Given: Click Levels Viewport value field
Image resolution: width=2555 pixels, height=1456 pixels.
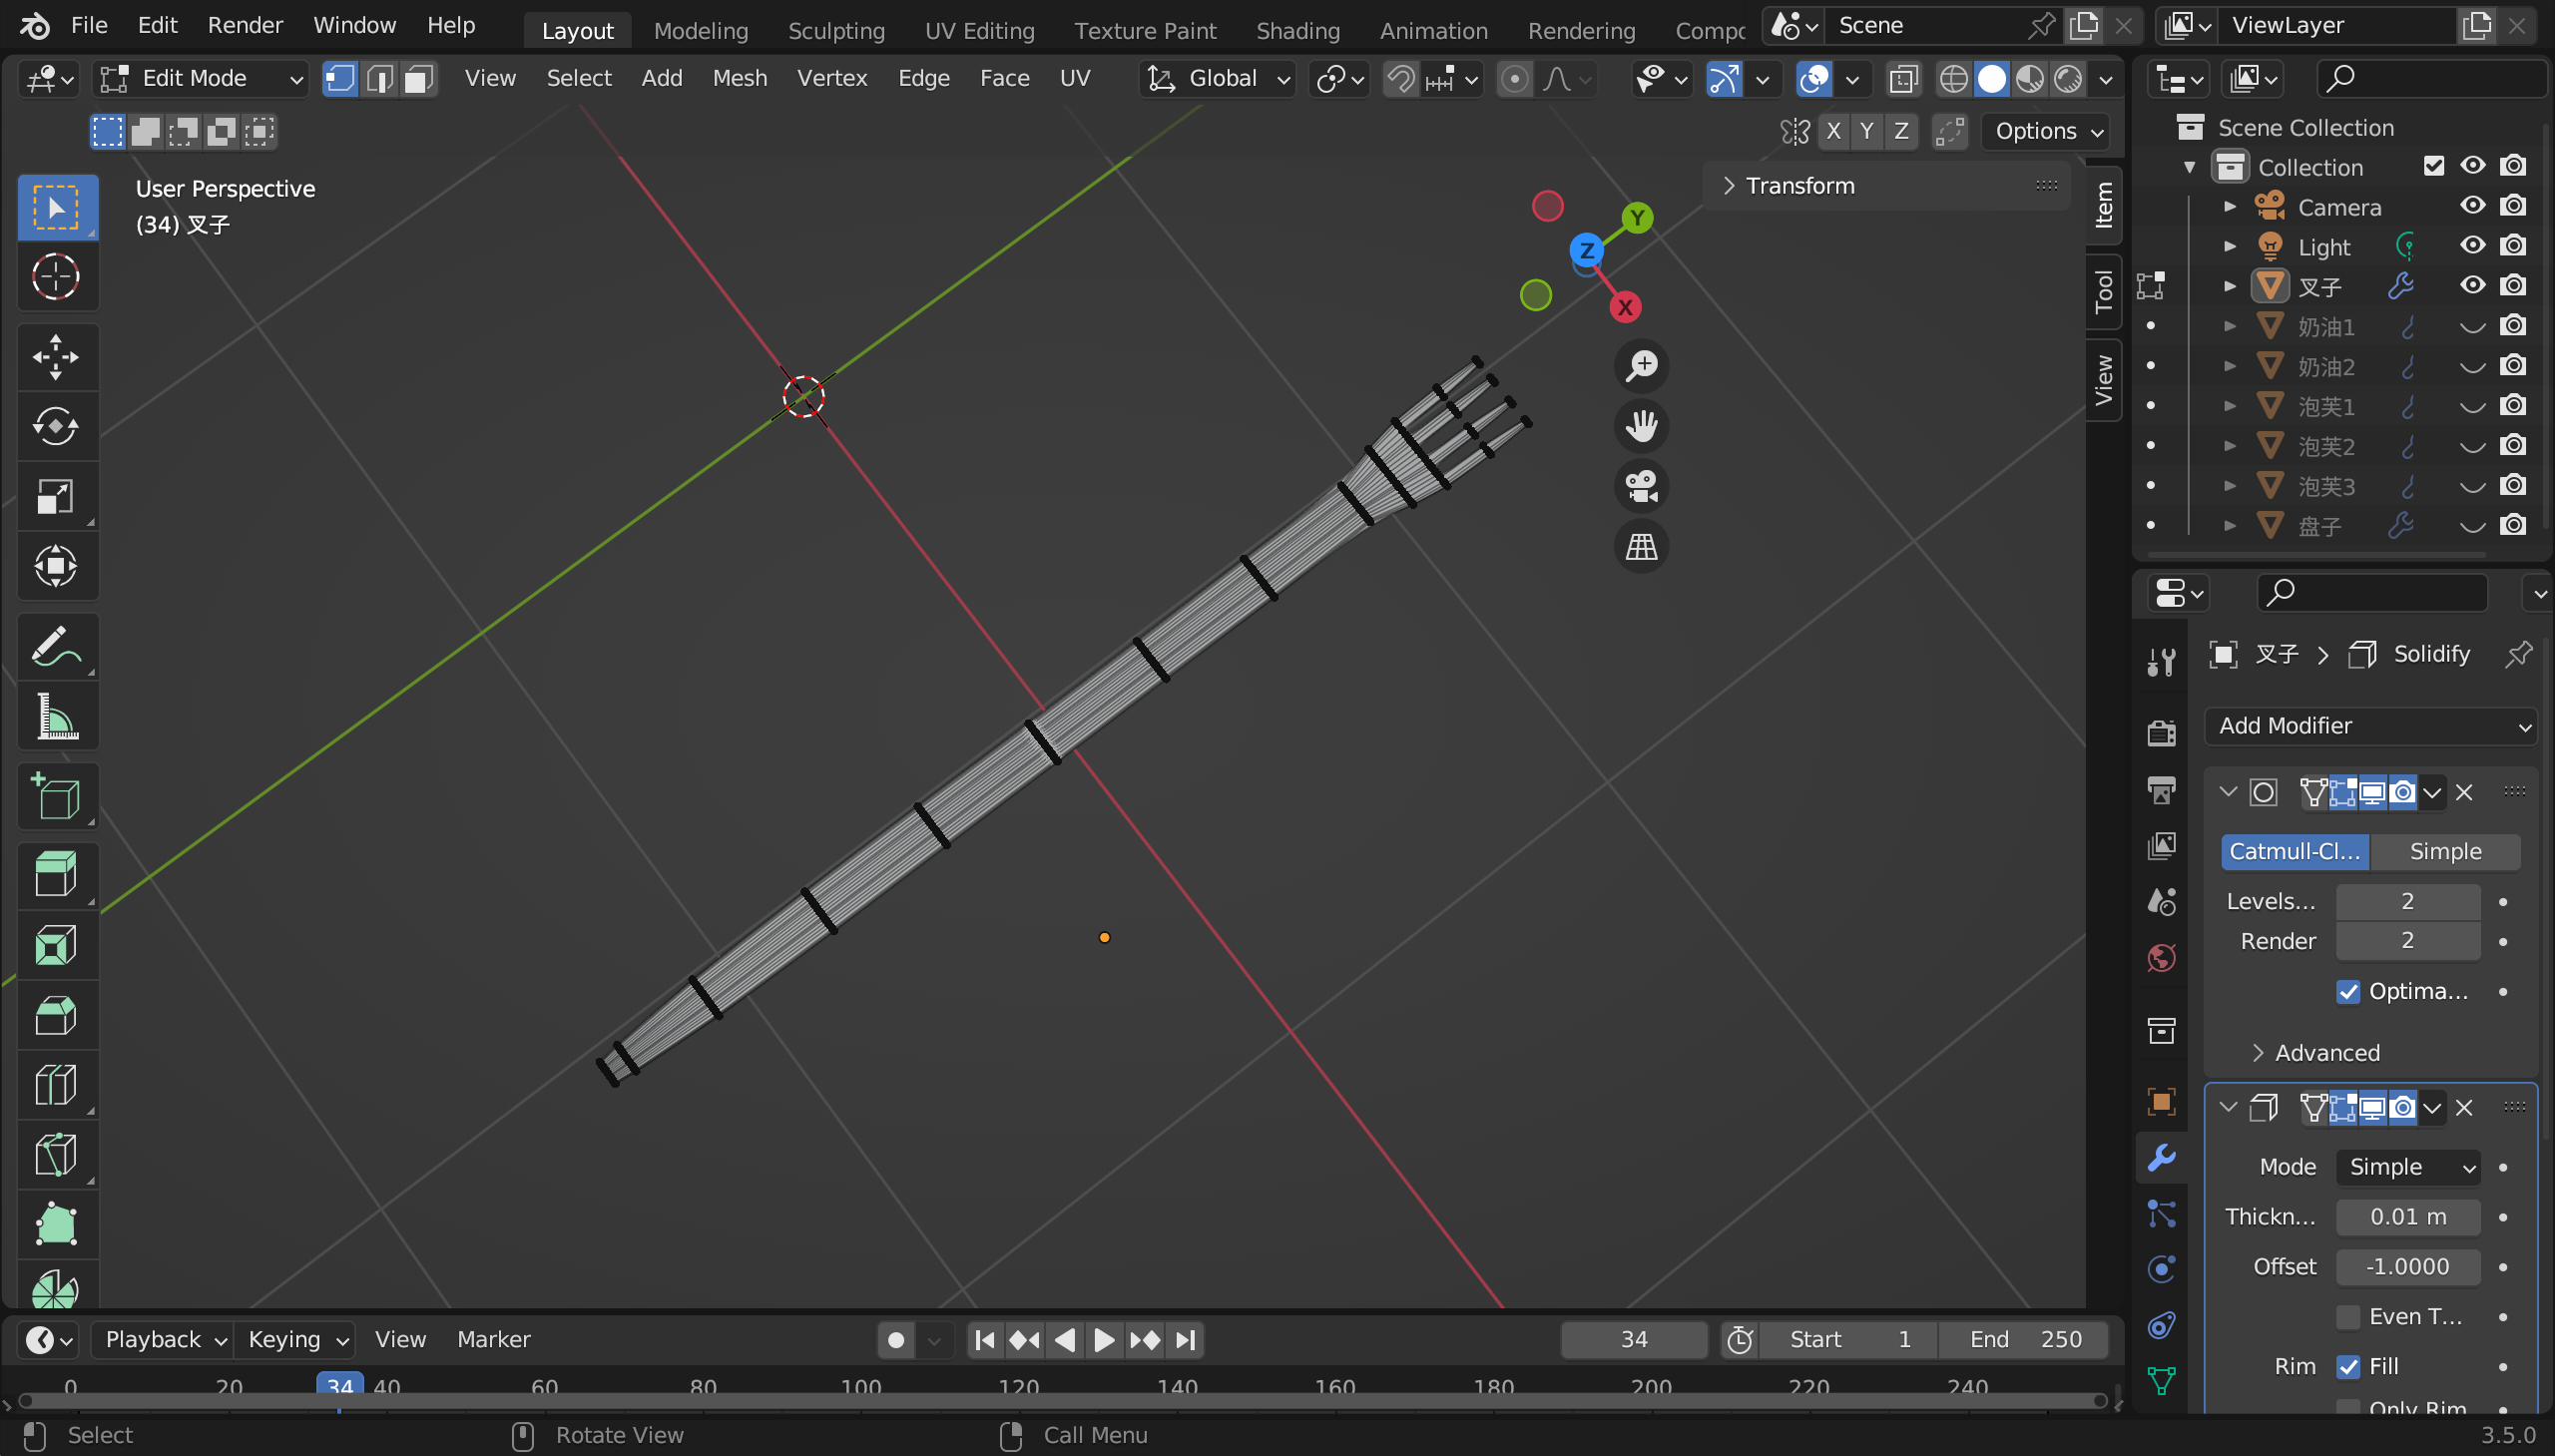Looking at the screenshot, I should click(x=2407, y=902).
